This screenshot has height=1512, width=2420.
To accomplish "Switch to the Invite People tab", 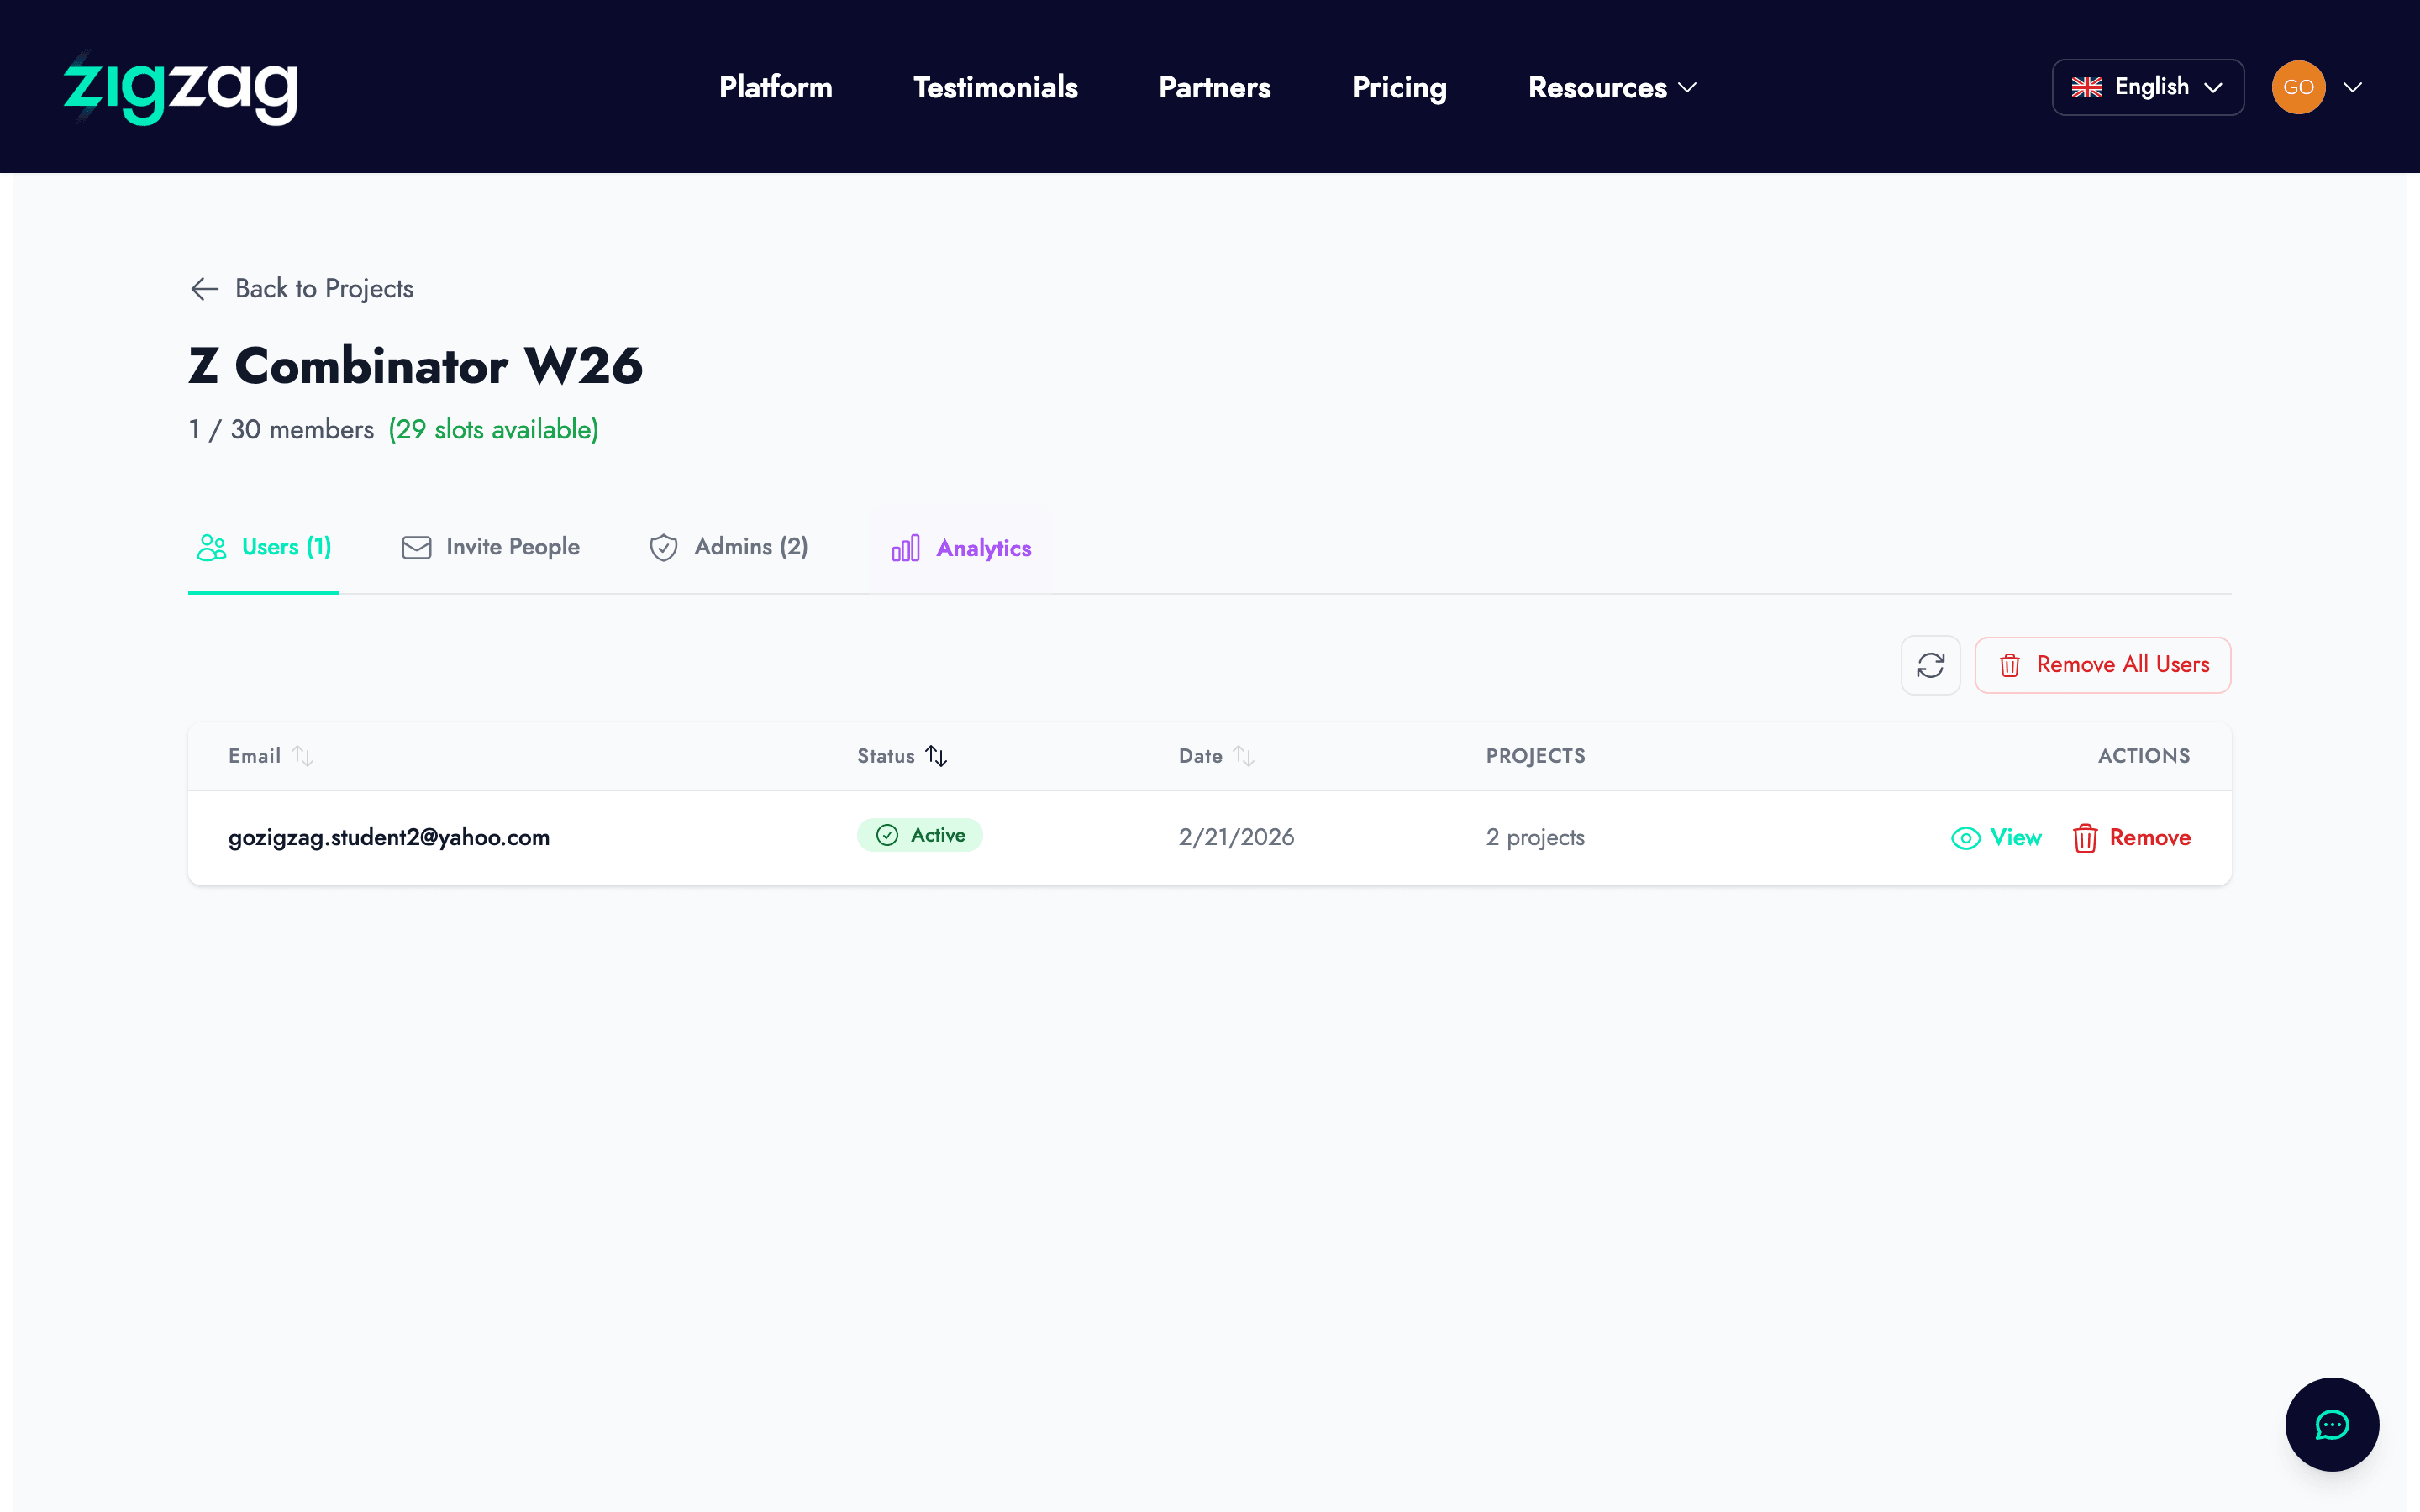I will pos(490,548).
